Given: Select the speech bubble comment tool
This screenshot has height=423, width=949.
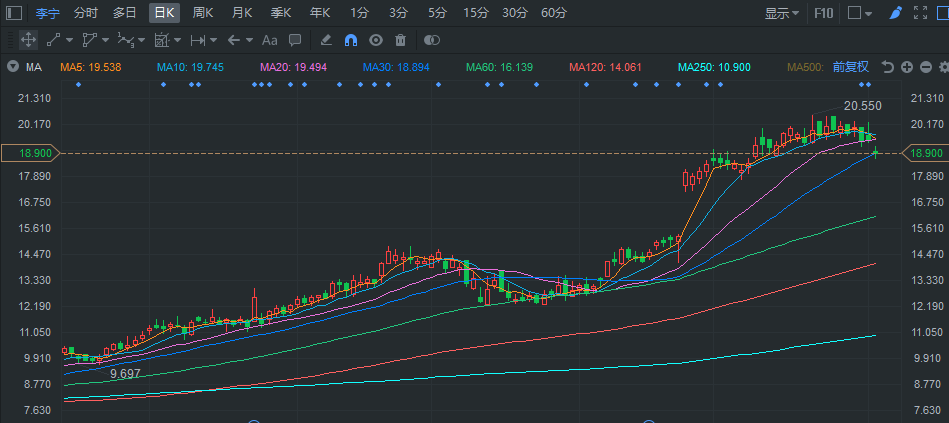Looking at the screenshot, I should 295,41.
